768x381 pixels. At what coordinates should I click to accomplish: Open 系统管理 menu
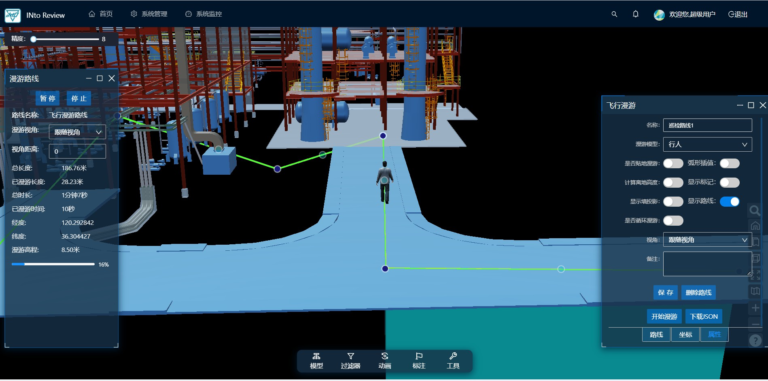point(149,14)
